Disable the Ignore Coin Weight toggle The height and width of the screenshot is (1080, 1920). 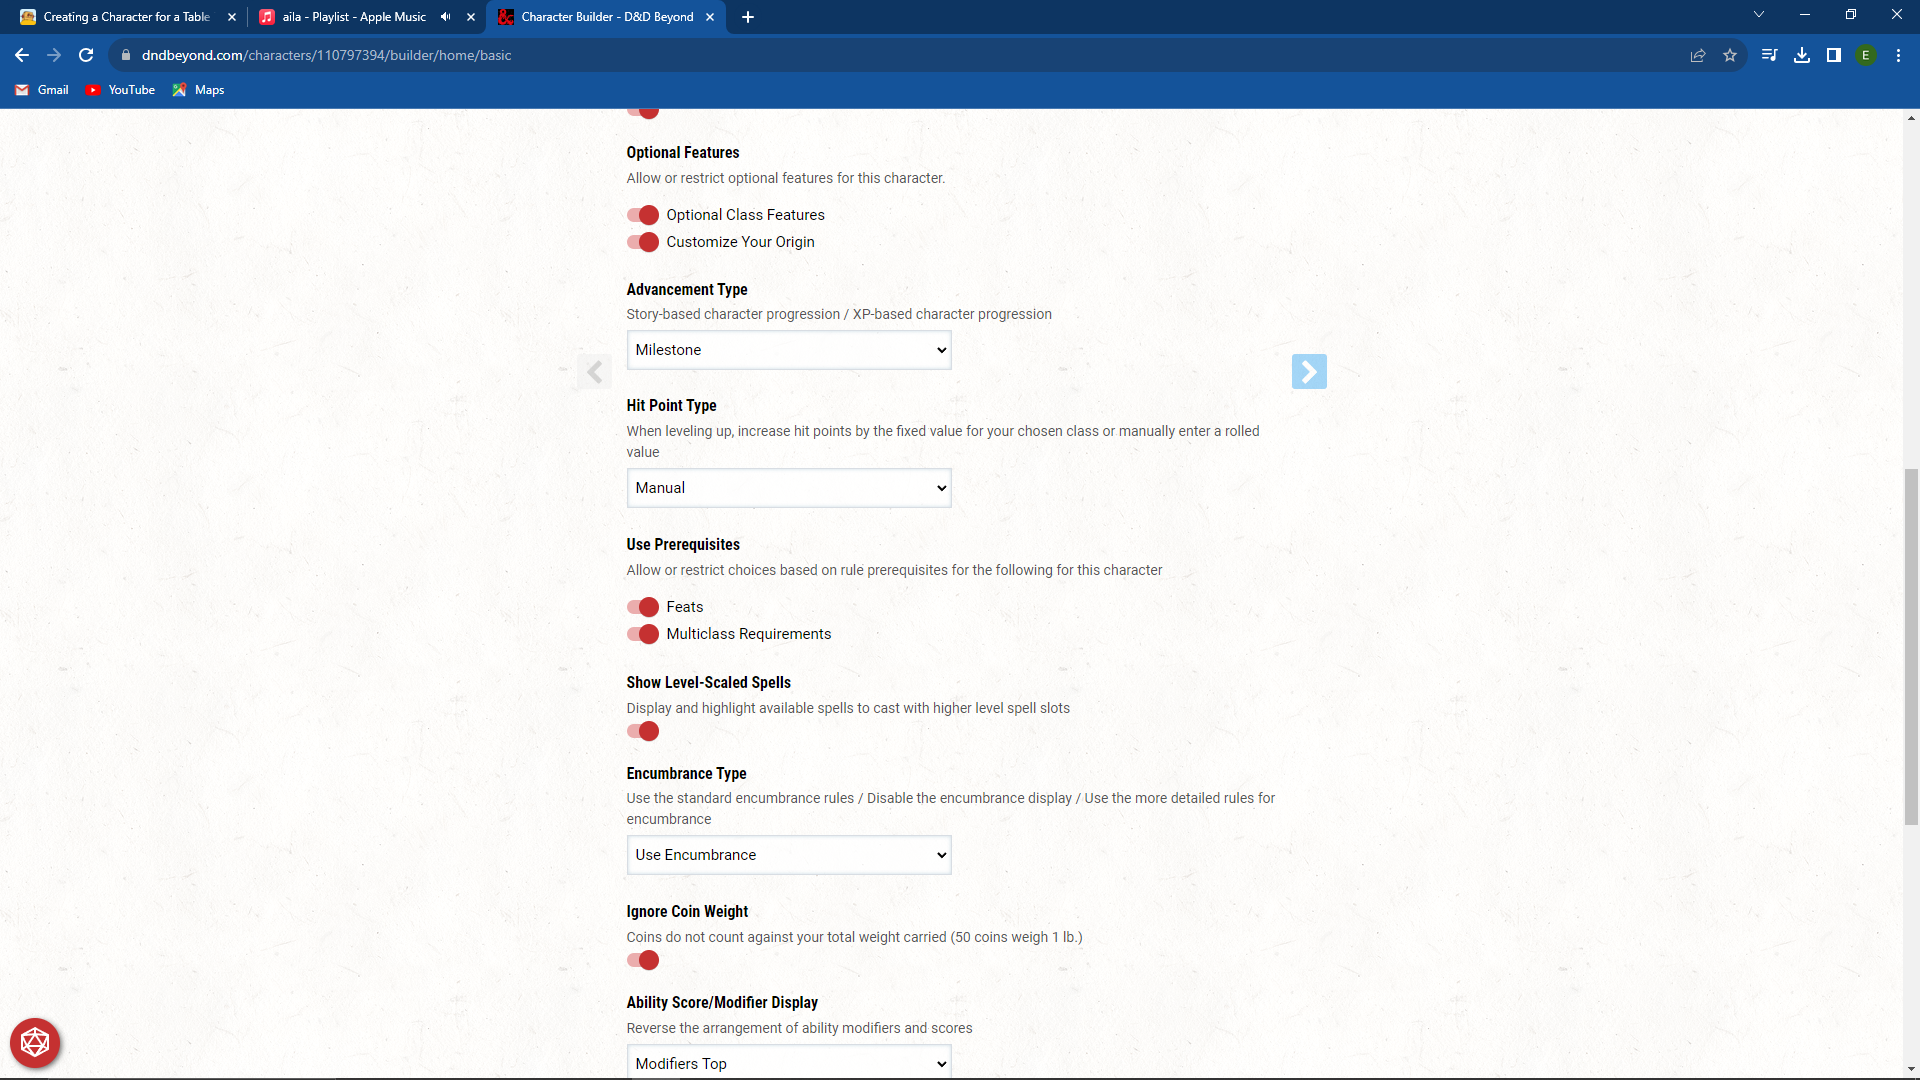[x=643, y=960]
